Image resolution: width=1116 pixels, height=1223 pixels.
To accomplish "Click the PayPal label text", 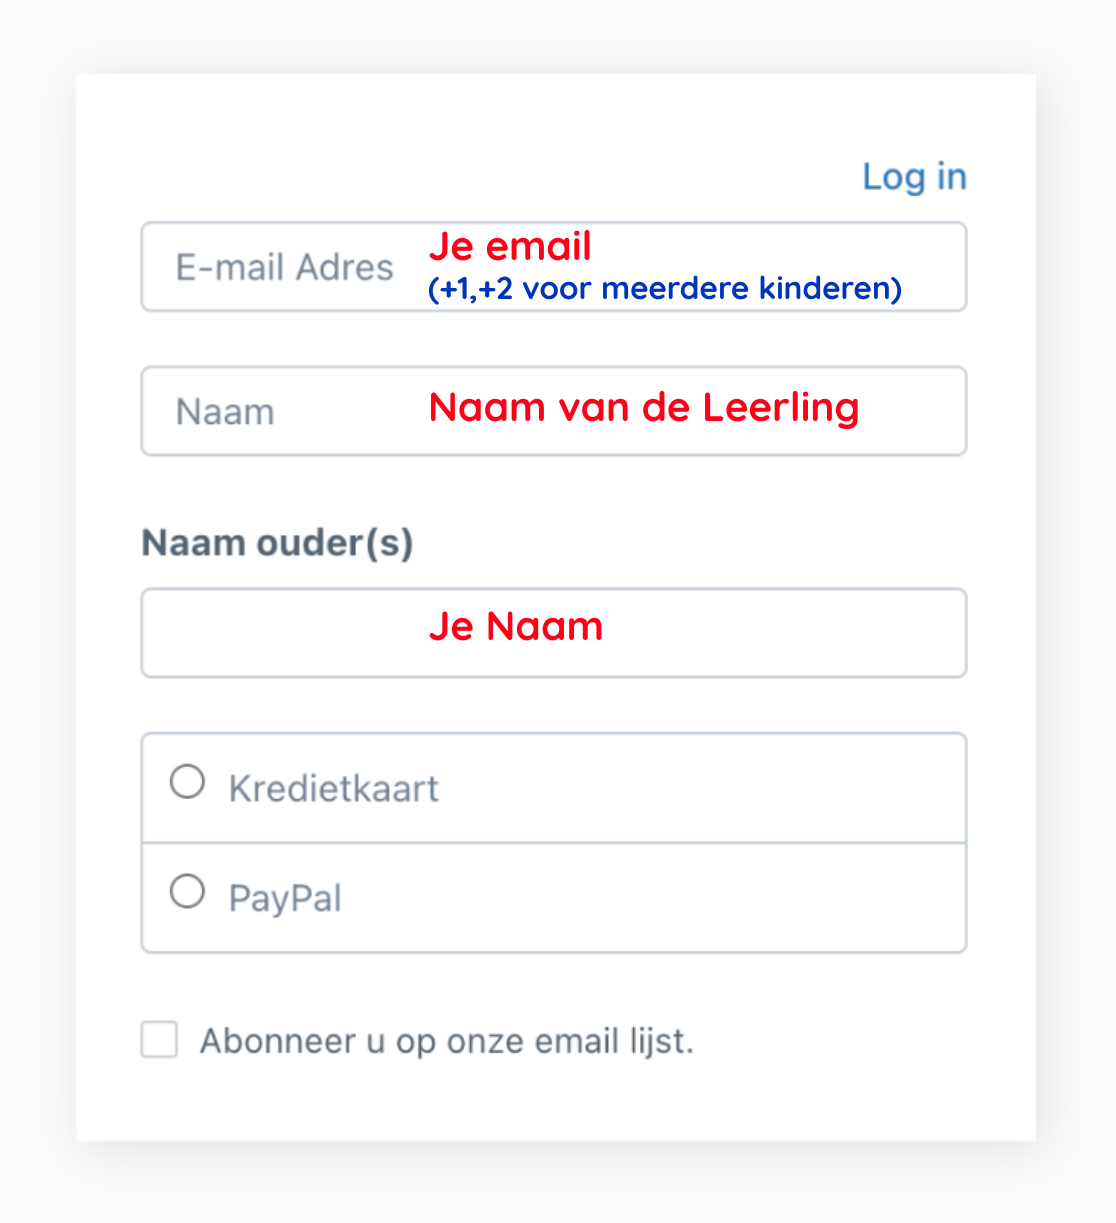I will [285, 898].
